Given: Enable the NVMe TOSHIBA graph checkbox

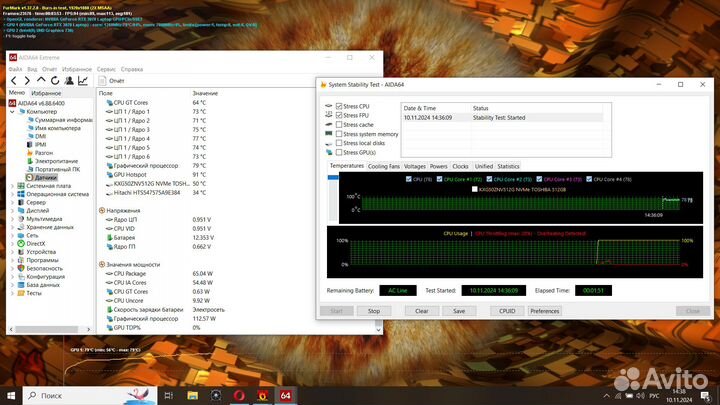Looking at the screenshot, I should coord(474,189).
